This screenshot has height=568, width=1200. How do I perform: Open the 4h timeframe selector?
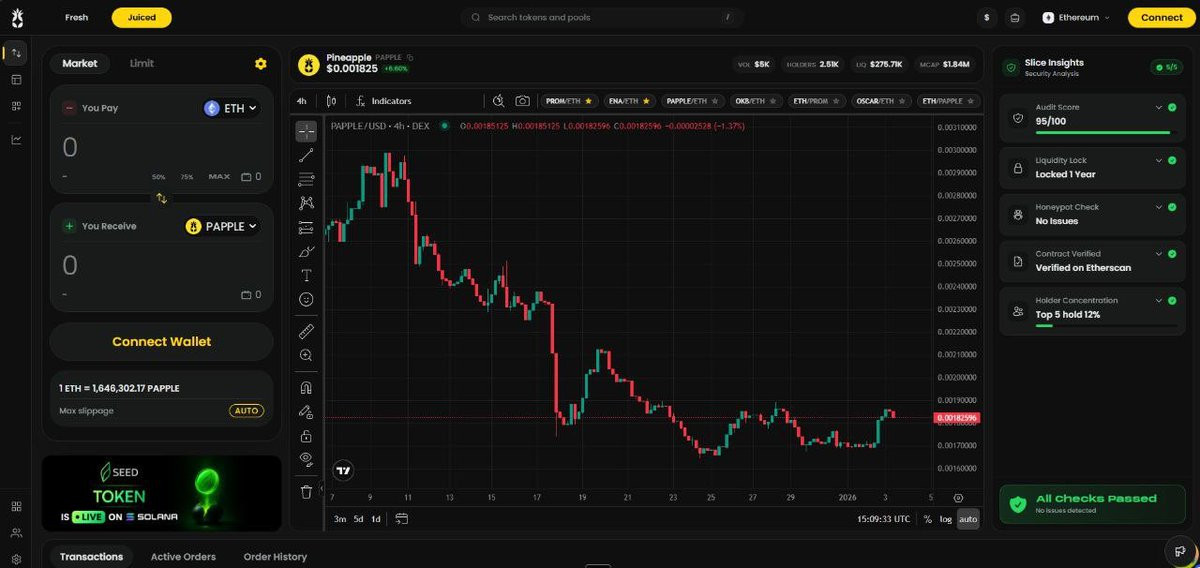[302, 101]
